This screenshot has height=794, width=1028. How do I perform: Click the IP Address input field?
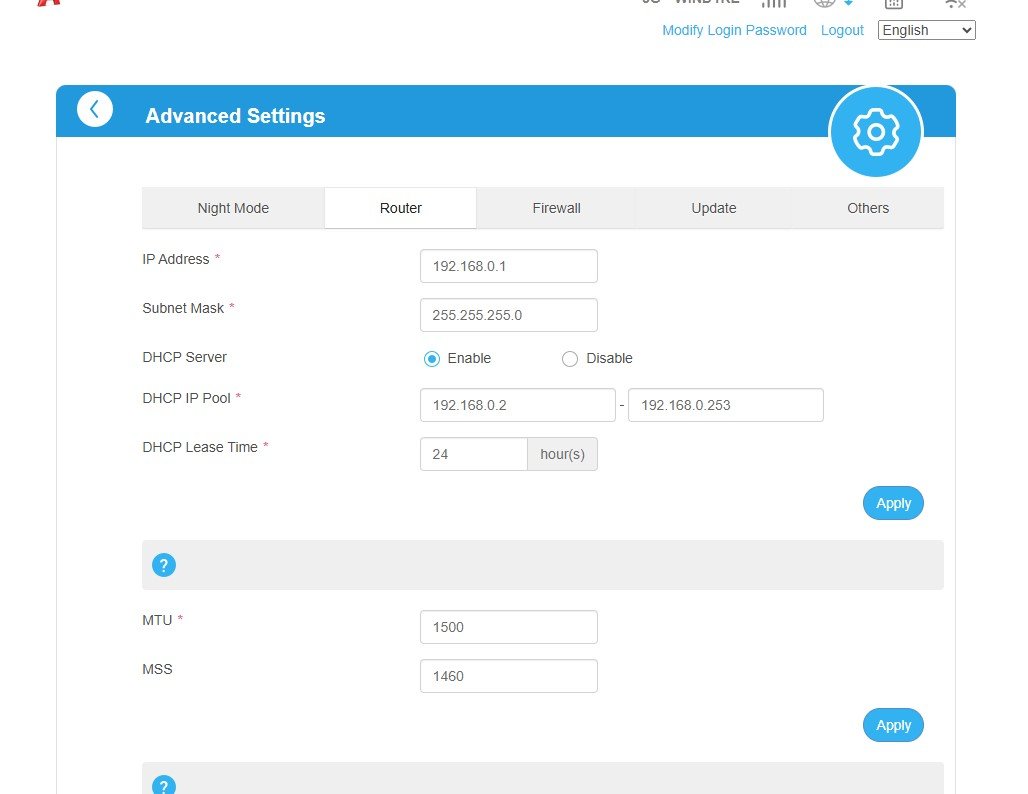(x=508, y=266)
